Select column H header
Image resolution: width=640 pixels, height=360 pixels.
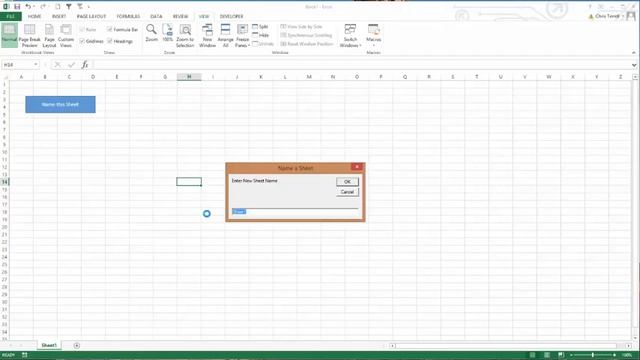click(189, 77)
